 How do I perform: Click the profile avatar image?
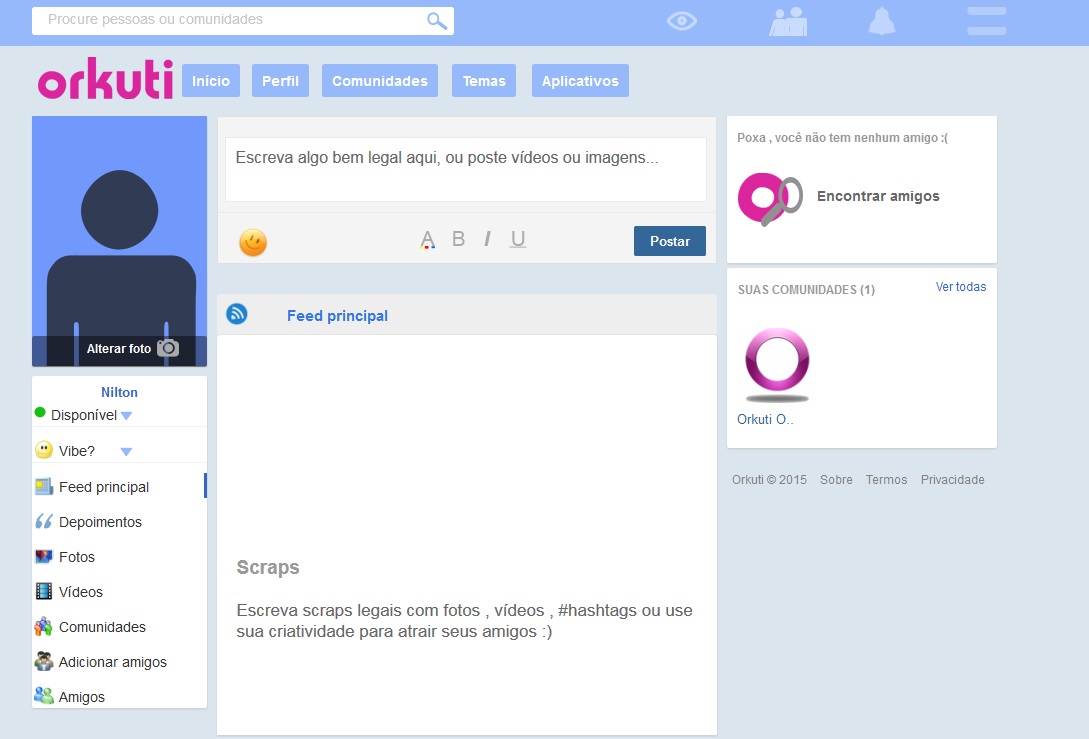[119, 241]
